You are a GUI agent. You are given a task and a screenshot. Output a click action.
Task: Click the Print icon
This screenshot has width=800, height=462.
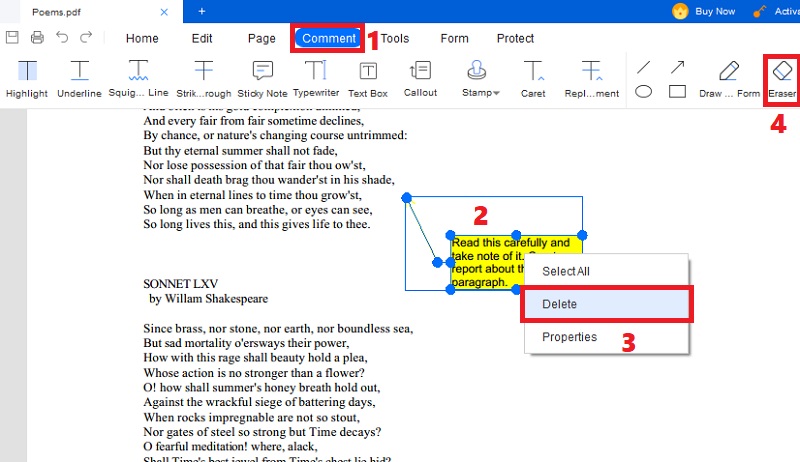tap(37, 37)
